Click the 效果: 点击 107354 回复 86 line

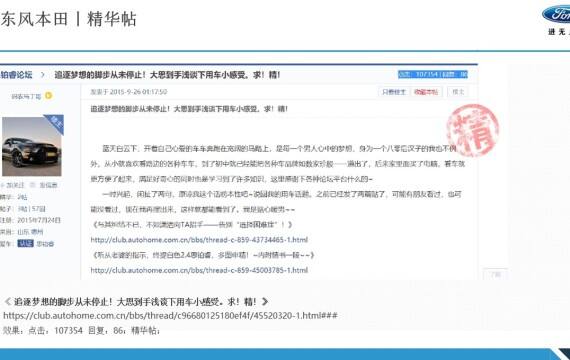(x=81, y=331)
